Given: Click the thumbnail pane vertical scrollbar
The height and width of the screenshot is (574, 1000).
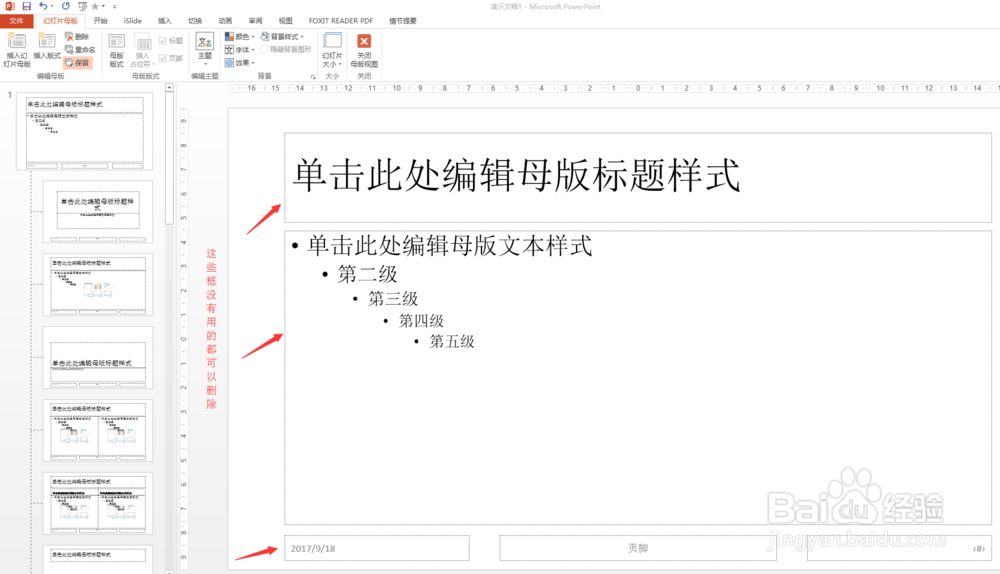Looking at the screenshot, I should [x=169, y=158].
